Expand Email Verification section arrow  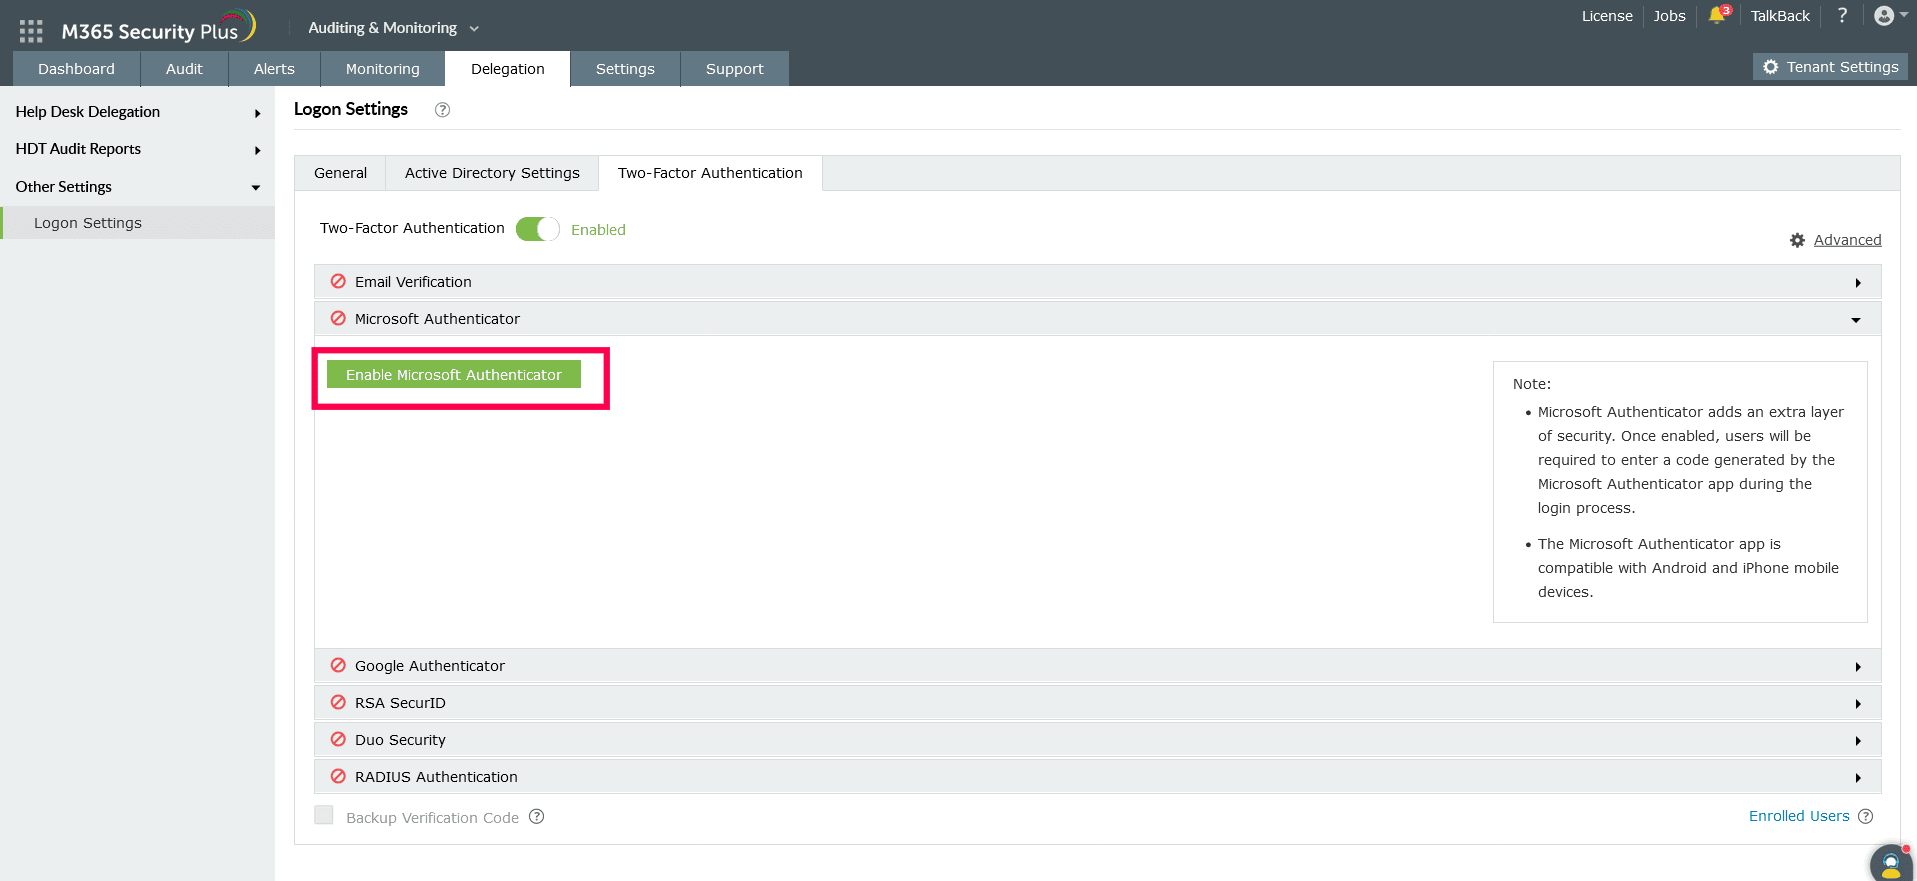(1858, 283)
